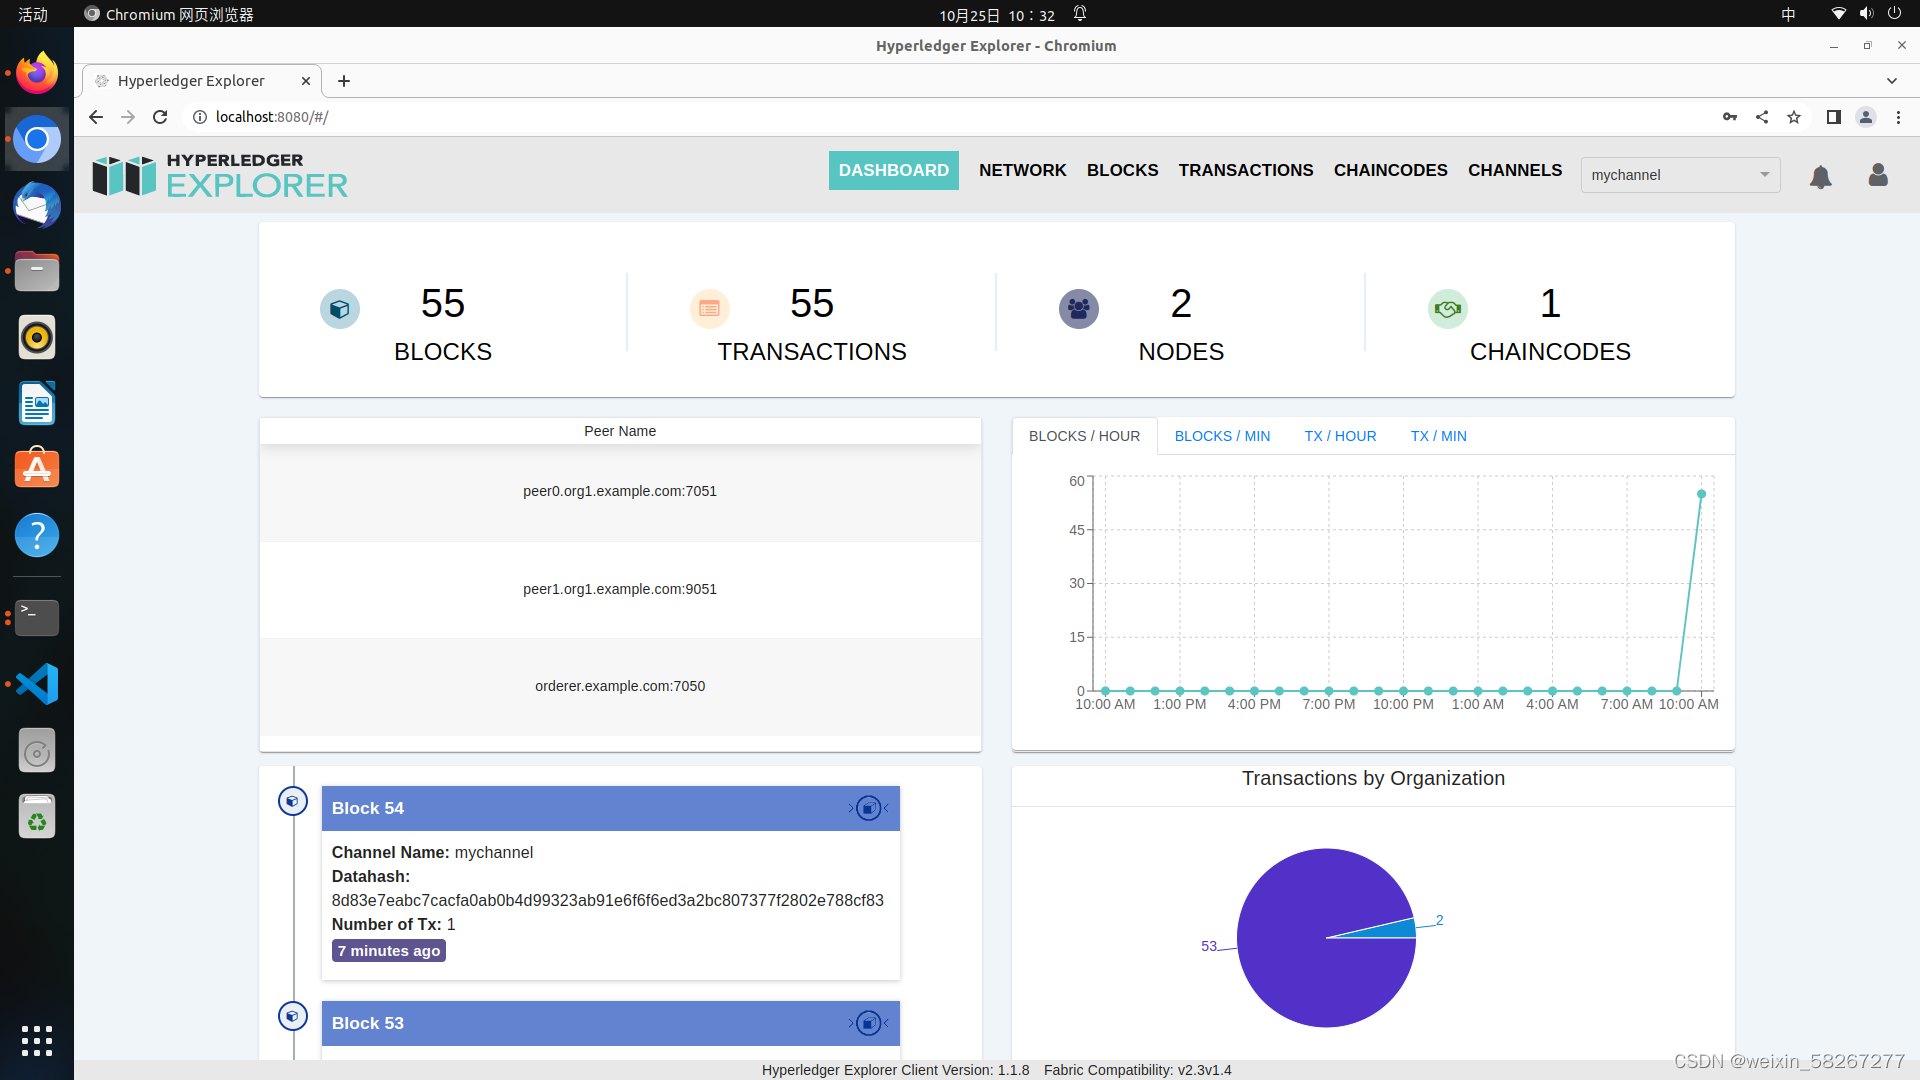Viewport: 1920px width, 1080px height.
Task: Click the small blue pie slice
Action: [1395, 929]
